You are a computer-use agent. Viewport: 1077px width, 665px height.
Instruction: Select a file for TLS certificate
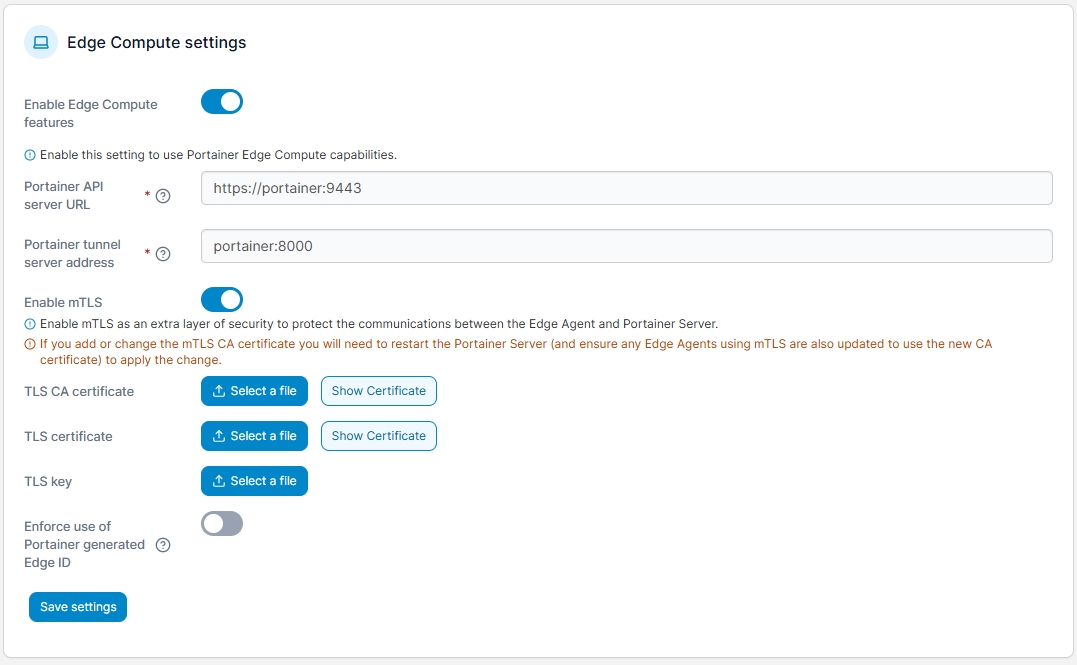tap(254, 436)
